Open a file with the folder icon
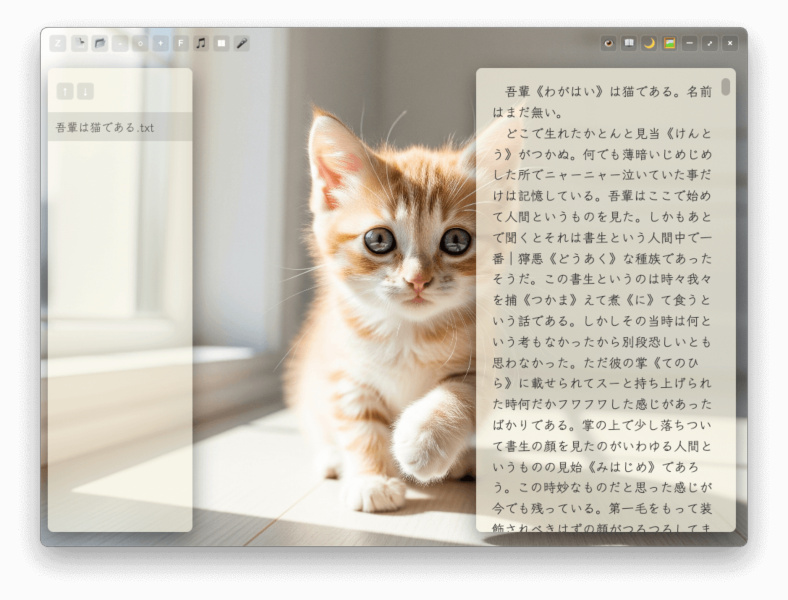 click(100, 44)
